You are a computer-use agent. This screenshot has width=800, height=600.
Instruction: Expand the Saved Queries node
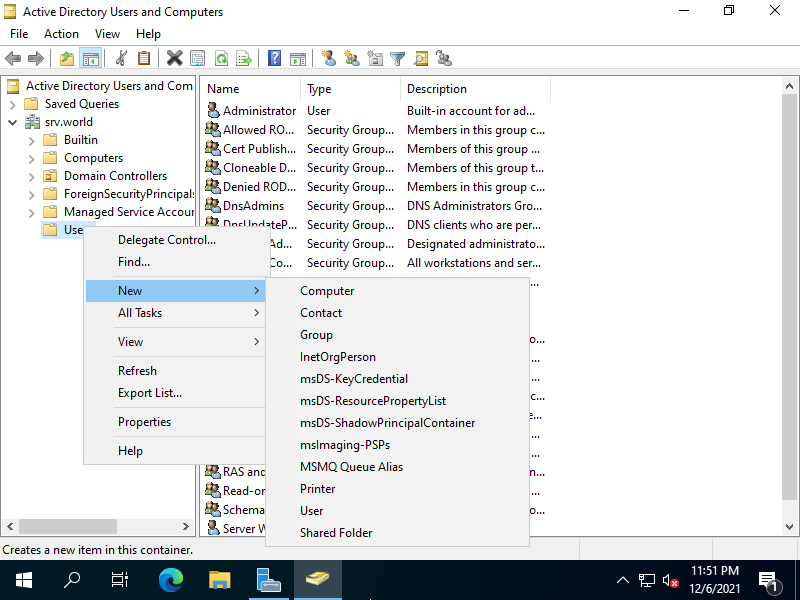coord(12,104)
